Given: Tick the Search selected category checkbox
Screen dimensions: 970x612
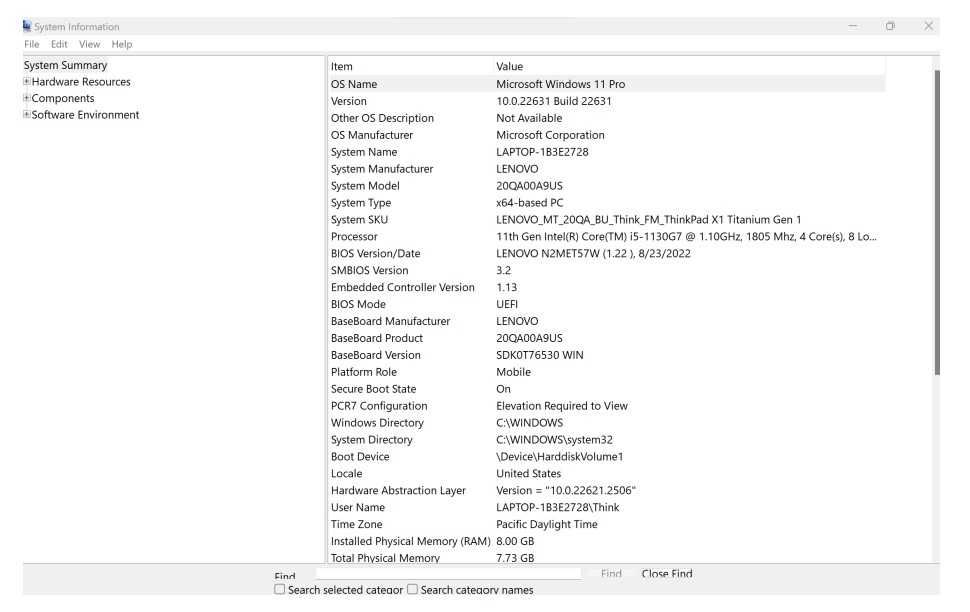Looking at the screenshot, I should 280,589.
